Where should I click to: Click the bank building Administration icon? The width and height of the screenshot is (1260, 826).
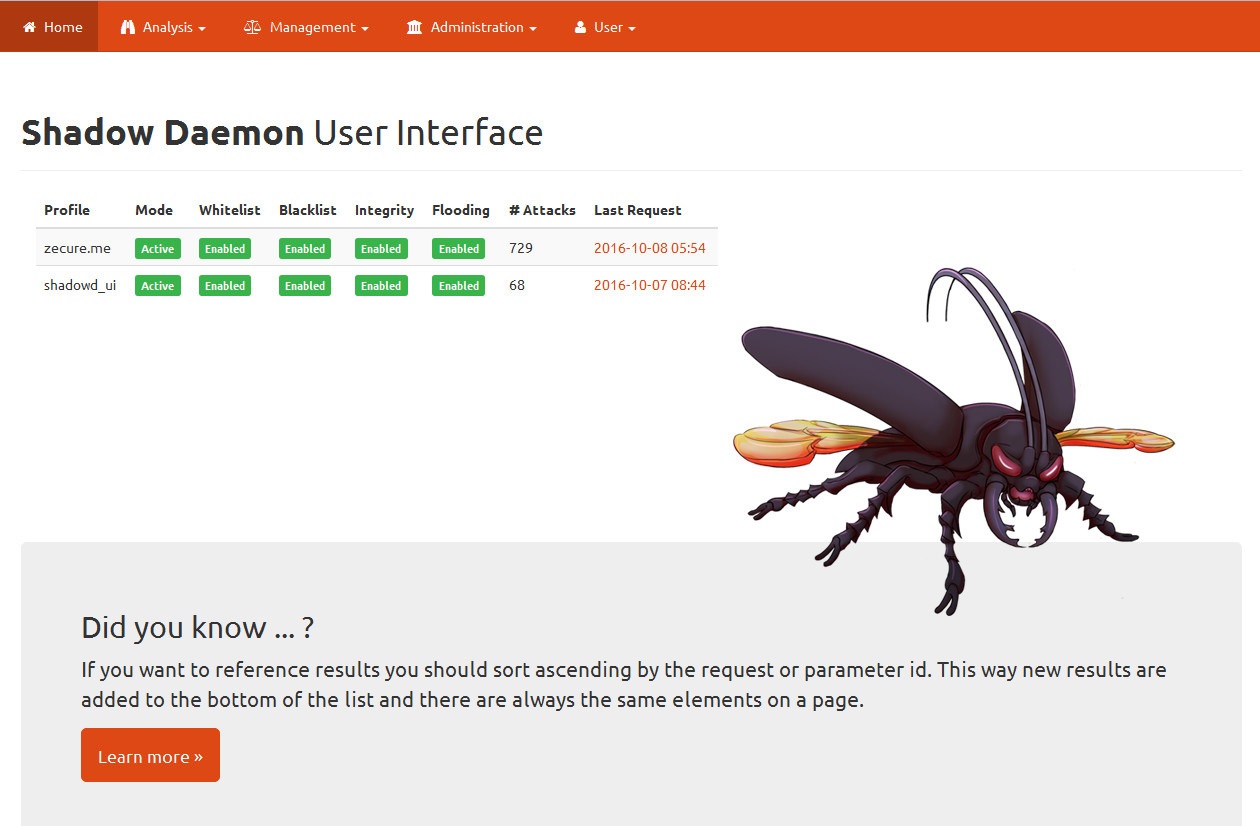tap(415, 27)
